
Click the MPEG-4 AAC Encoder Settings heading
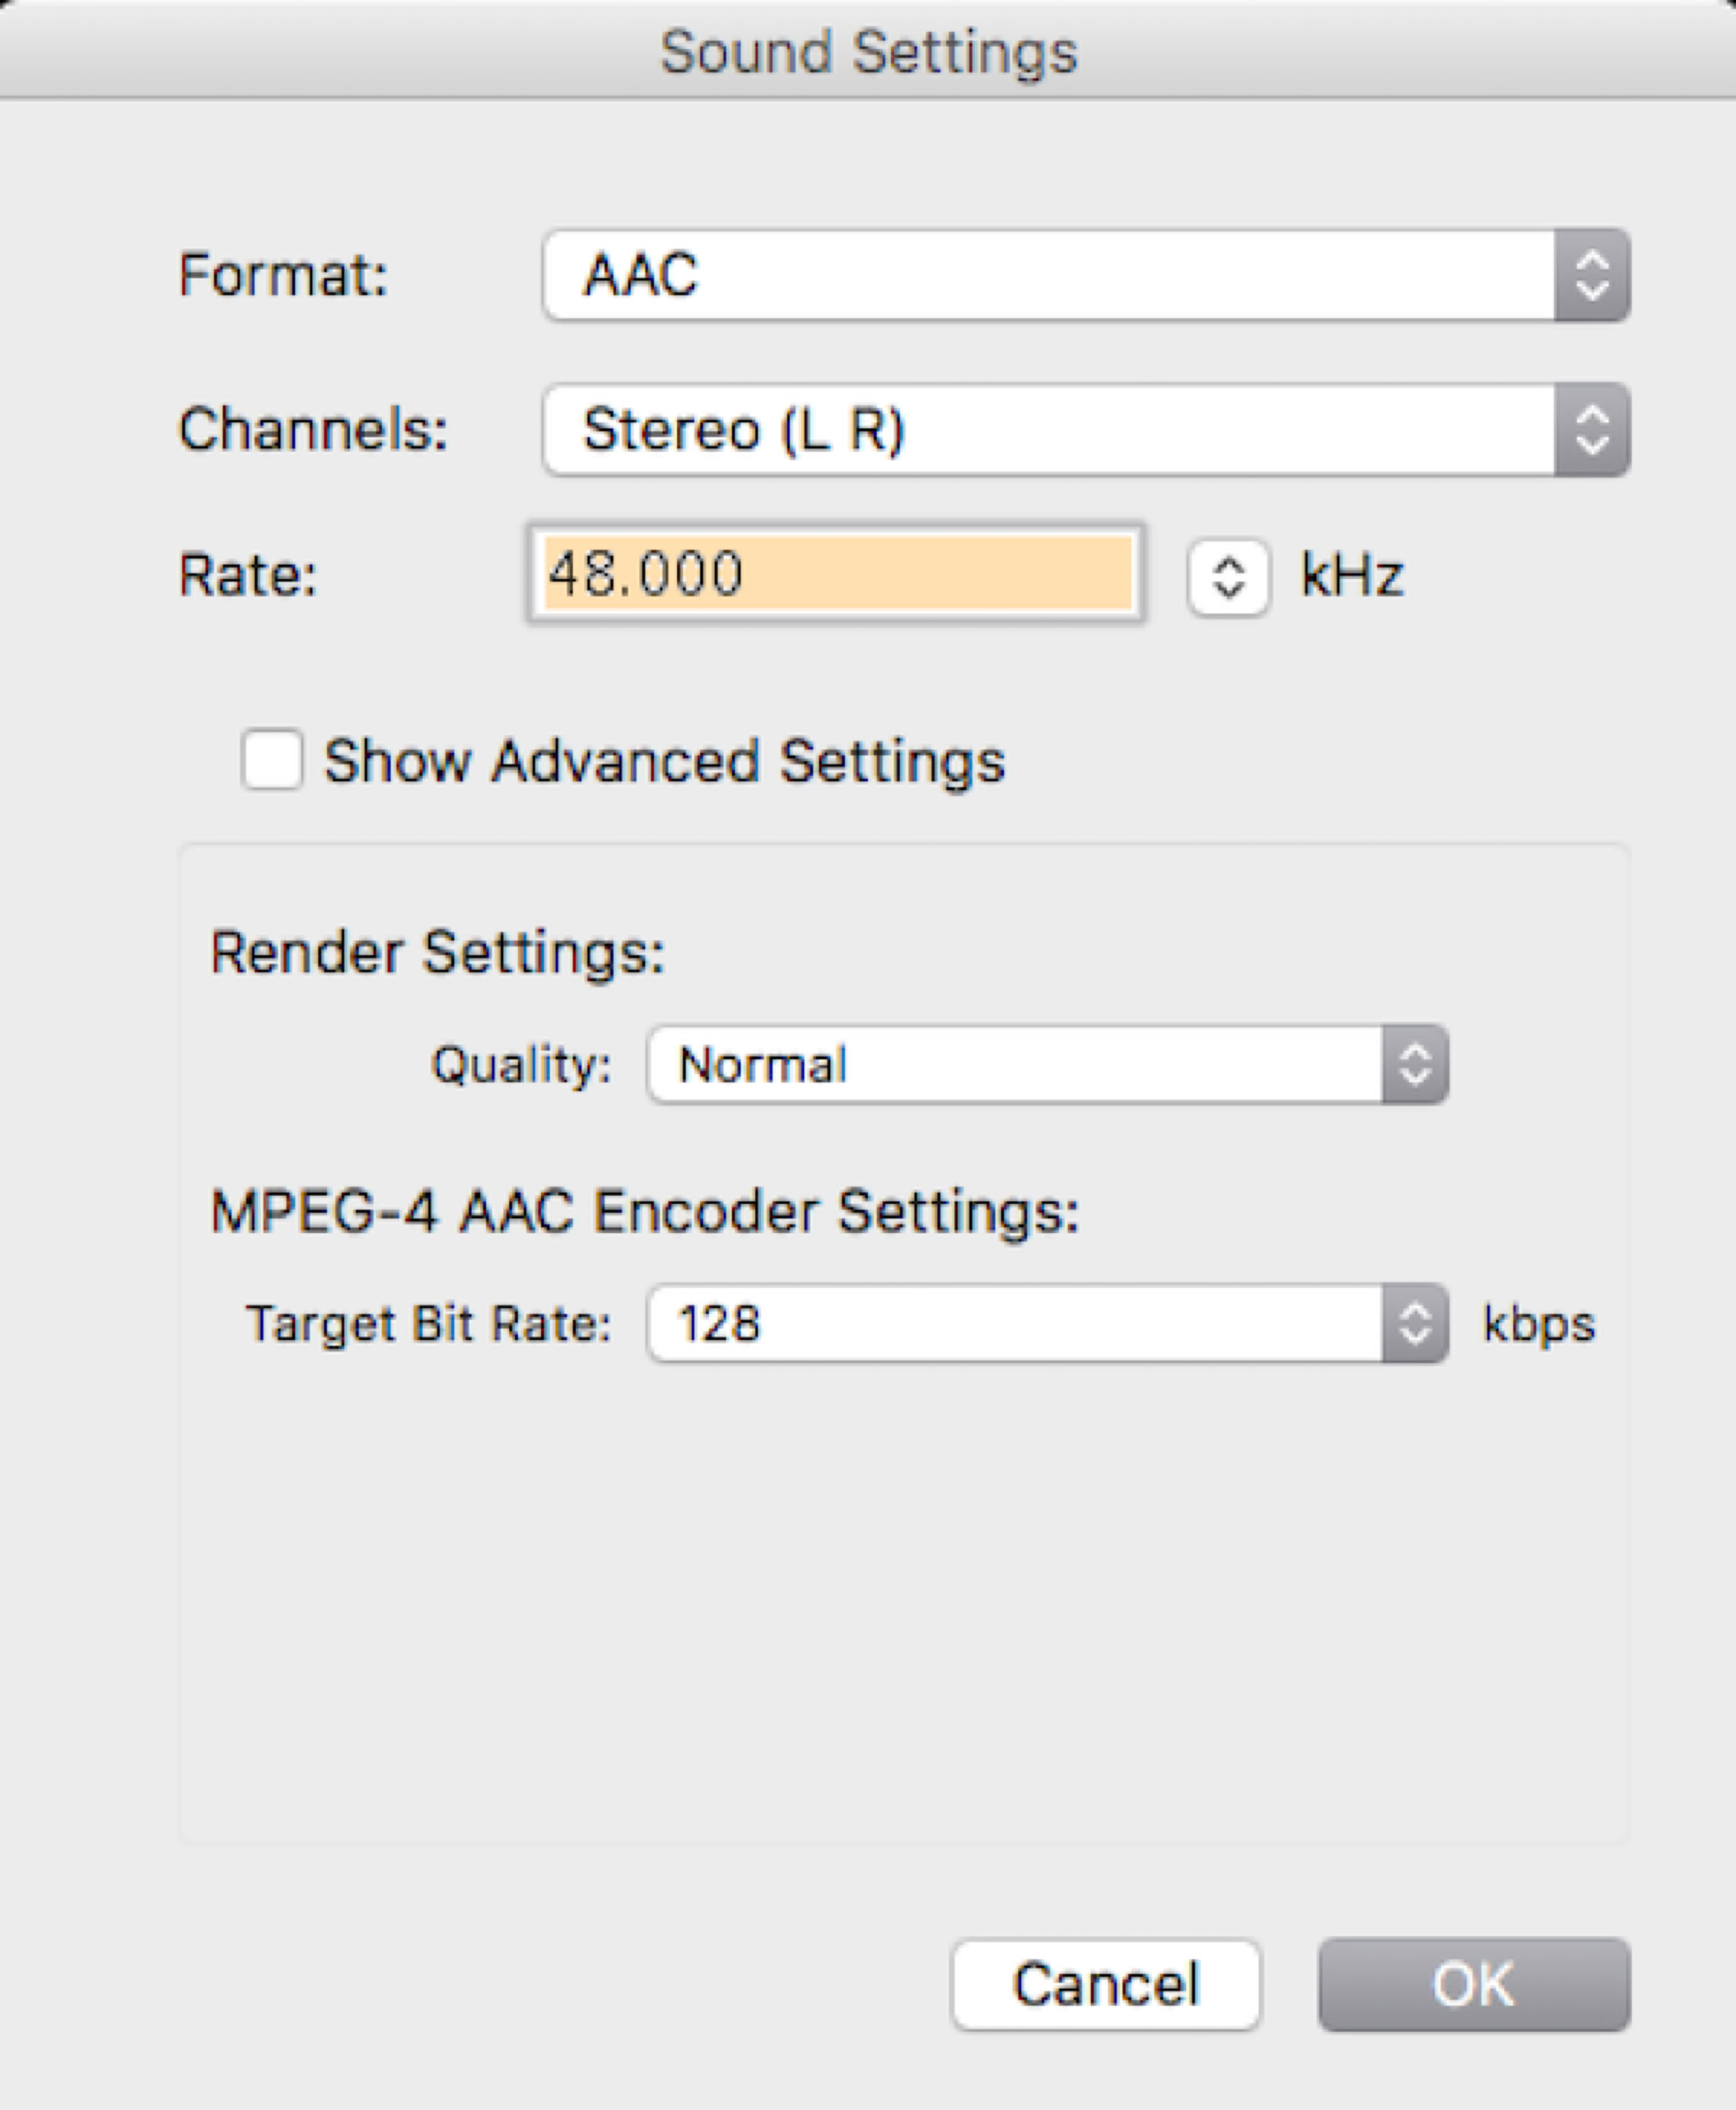pyautogui.click(x=644, y=1212)
